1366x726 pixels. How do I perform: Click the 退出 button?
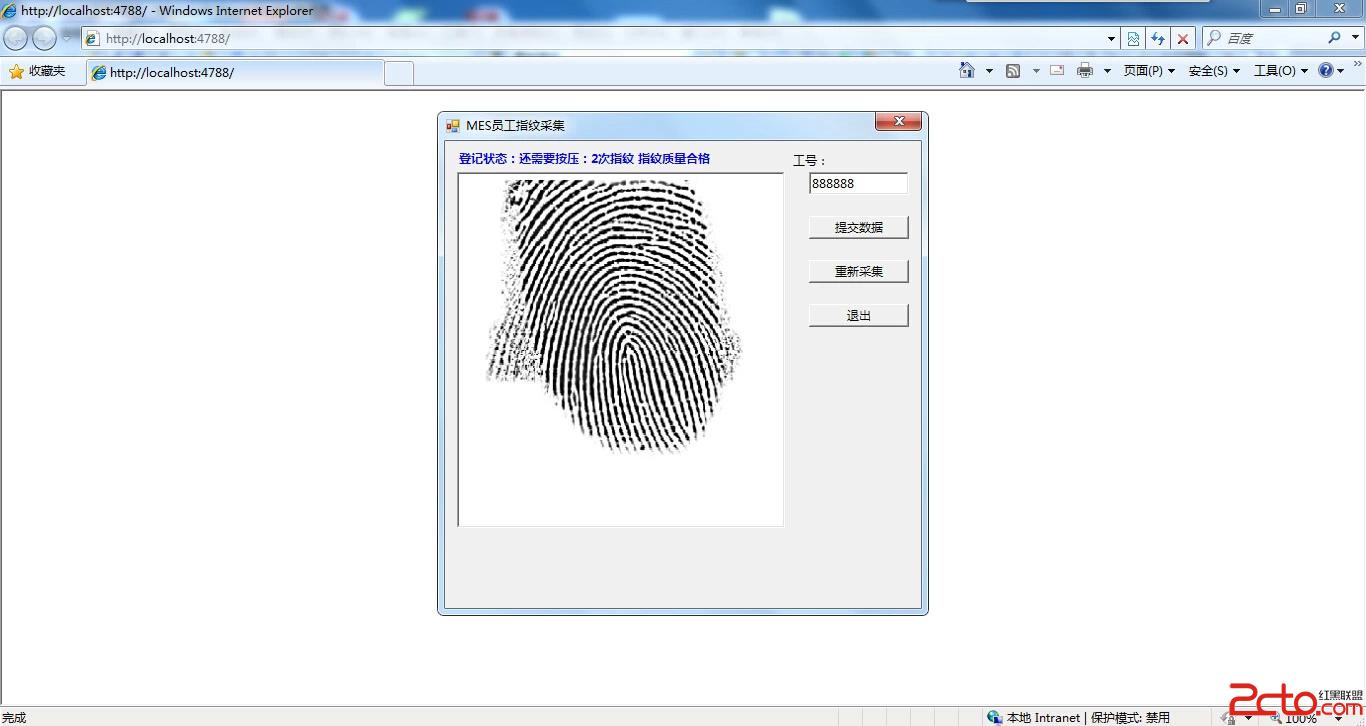pos(859,315)
